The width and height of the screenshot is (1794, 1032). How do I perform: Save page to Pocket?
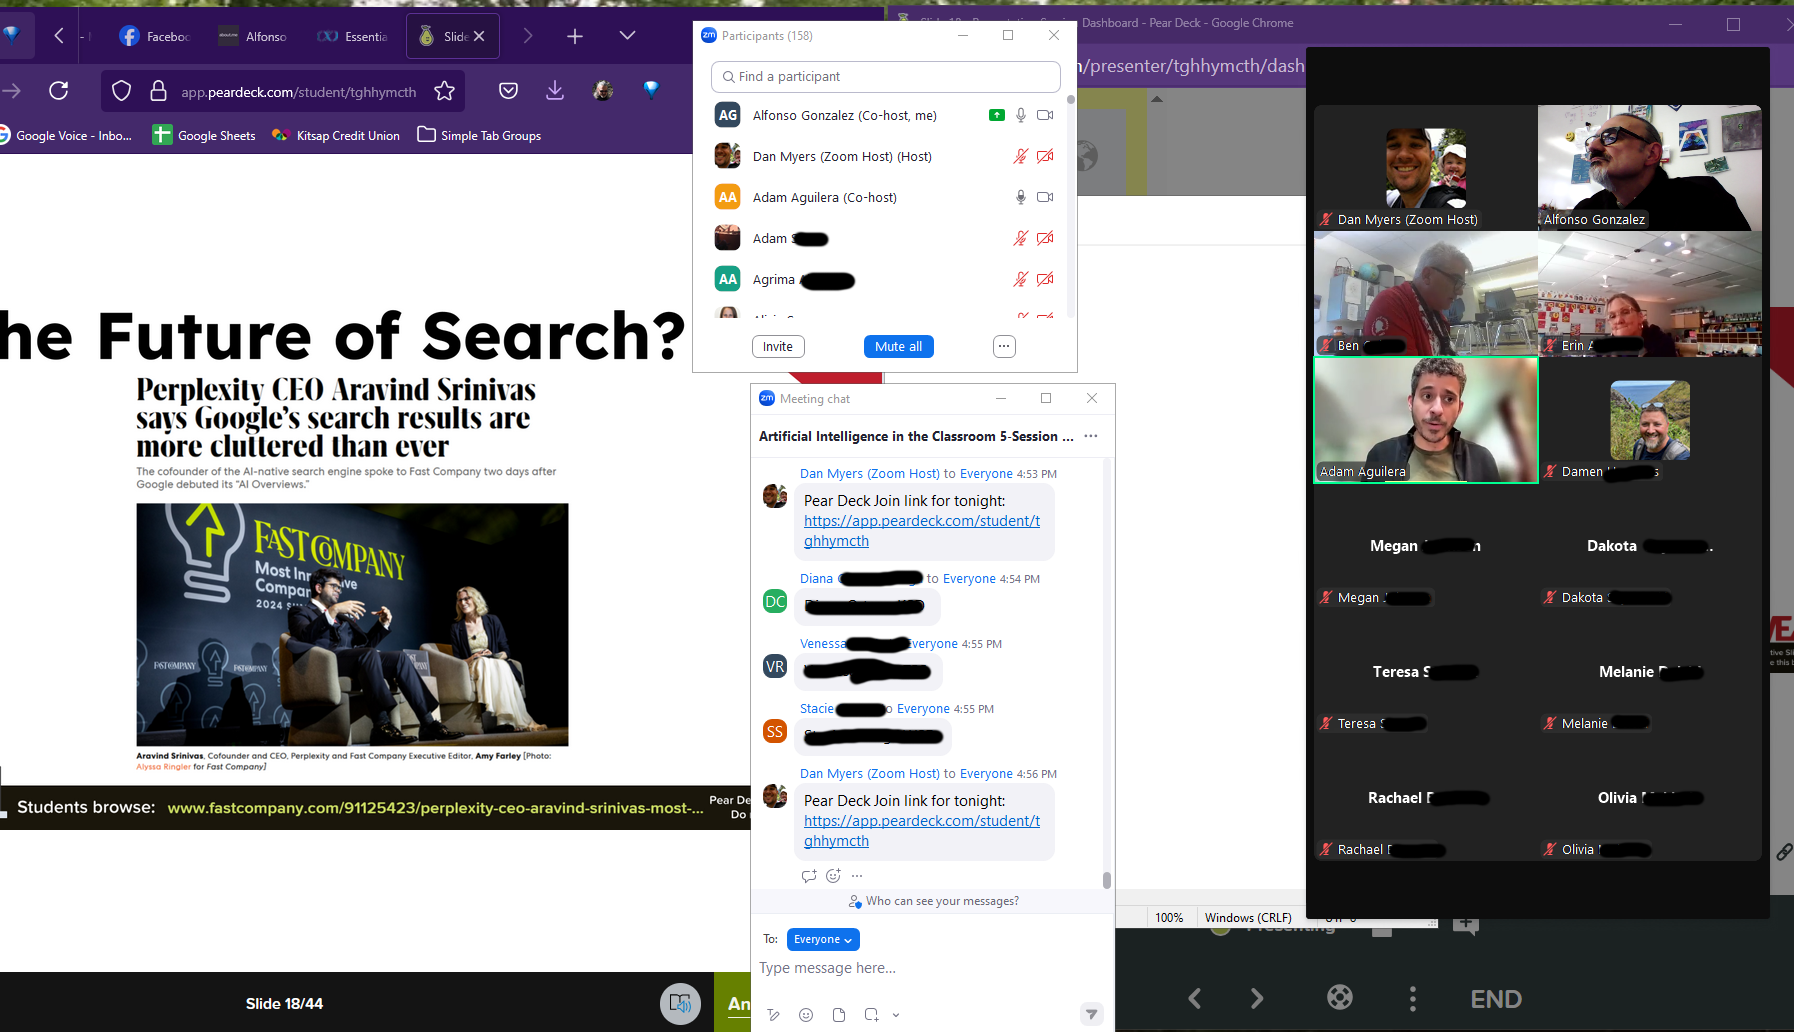[x=508, y=91]
